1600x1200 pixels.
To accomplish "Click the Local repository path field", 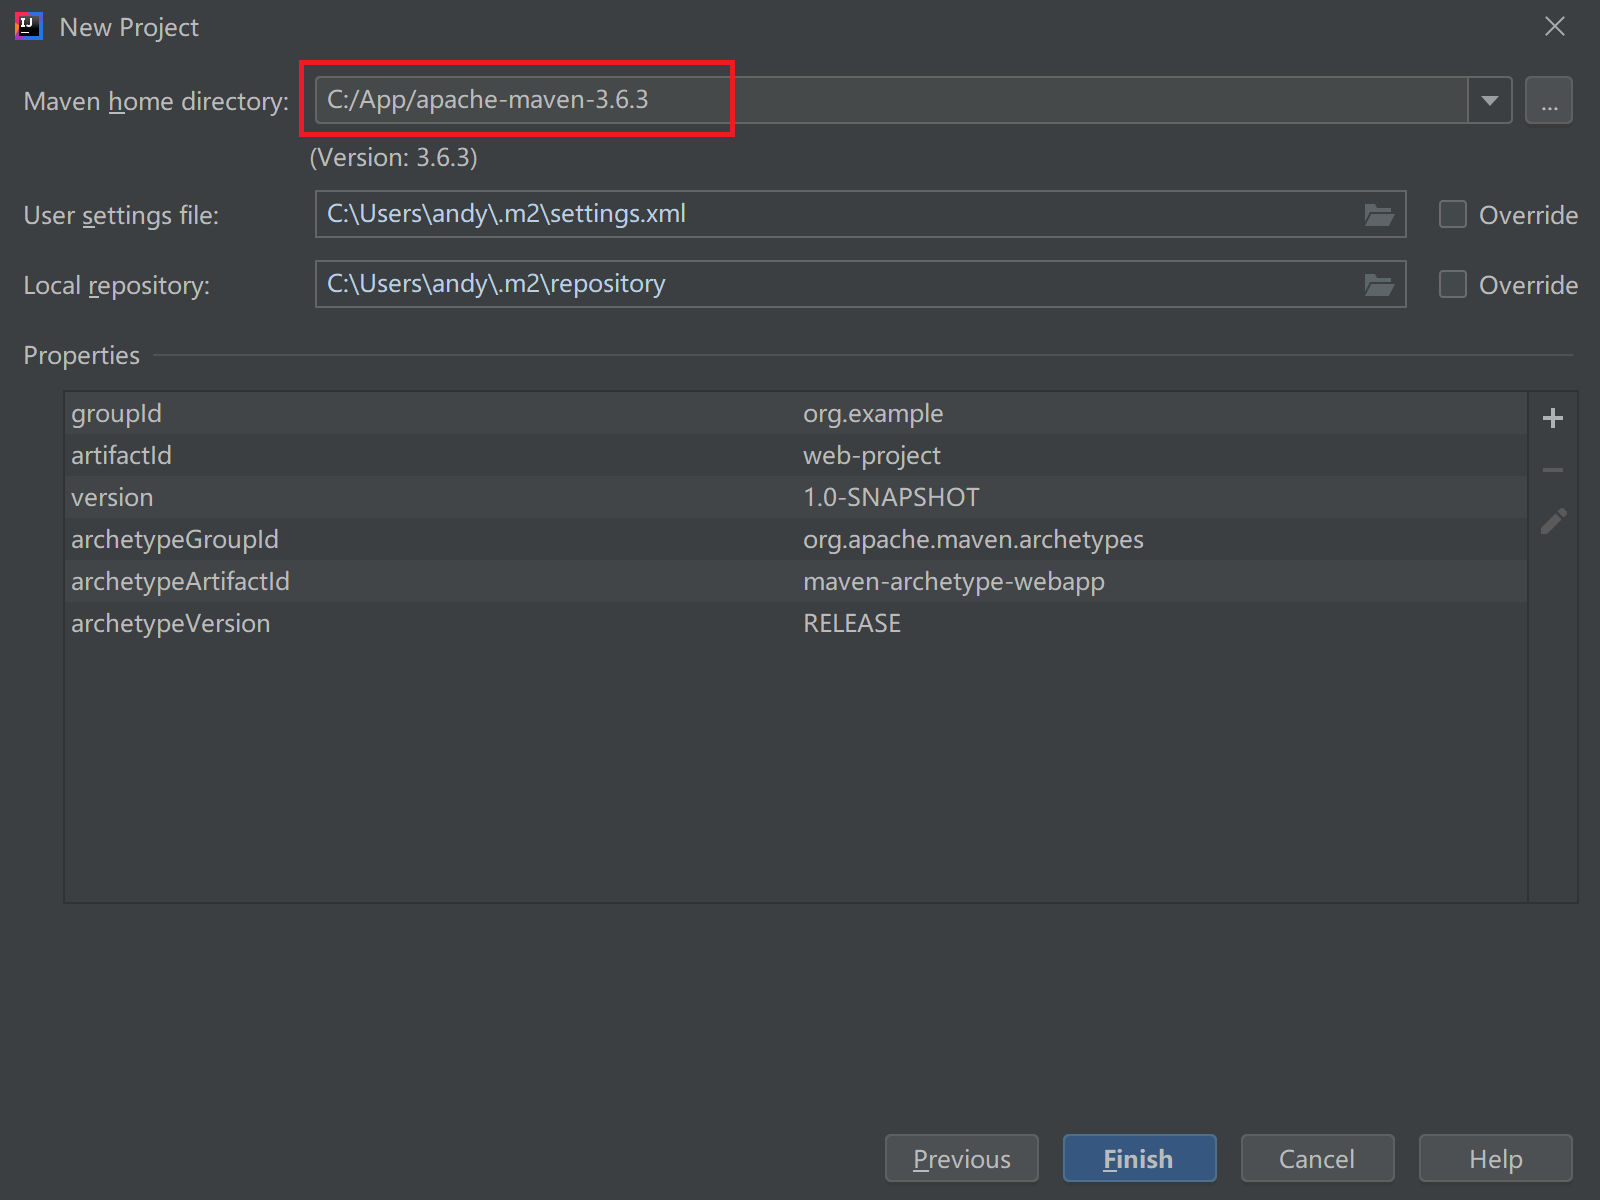I will pos(860,284).
